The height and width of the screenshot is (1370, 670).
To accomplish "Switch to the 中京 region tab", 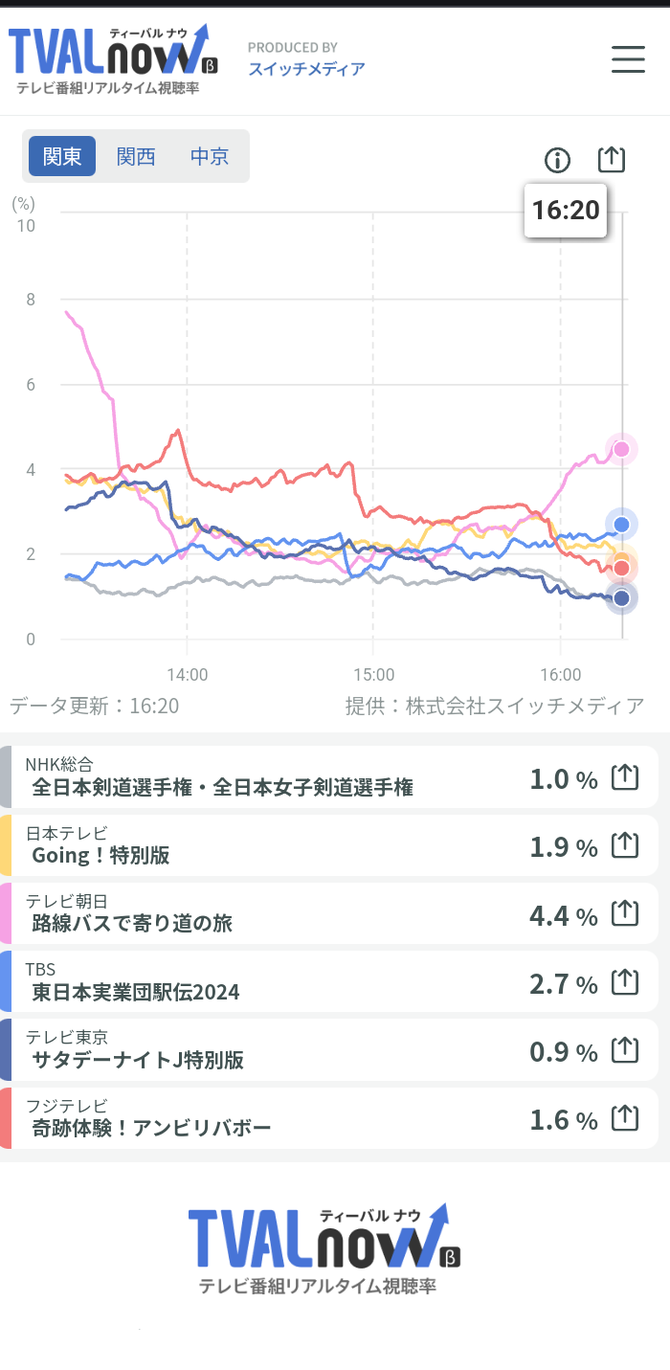I will pos(209,157).
